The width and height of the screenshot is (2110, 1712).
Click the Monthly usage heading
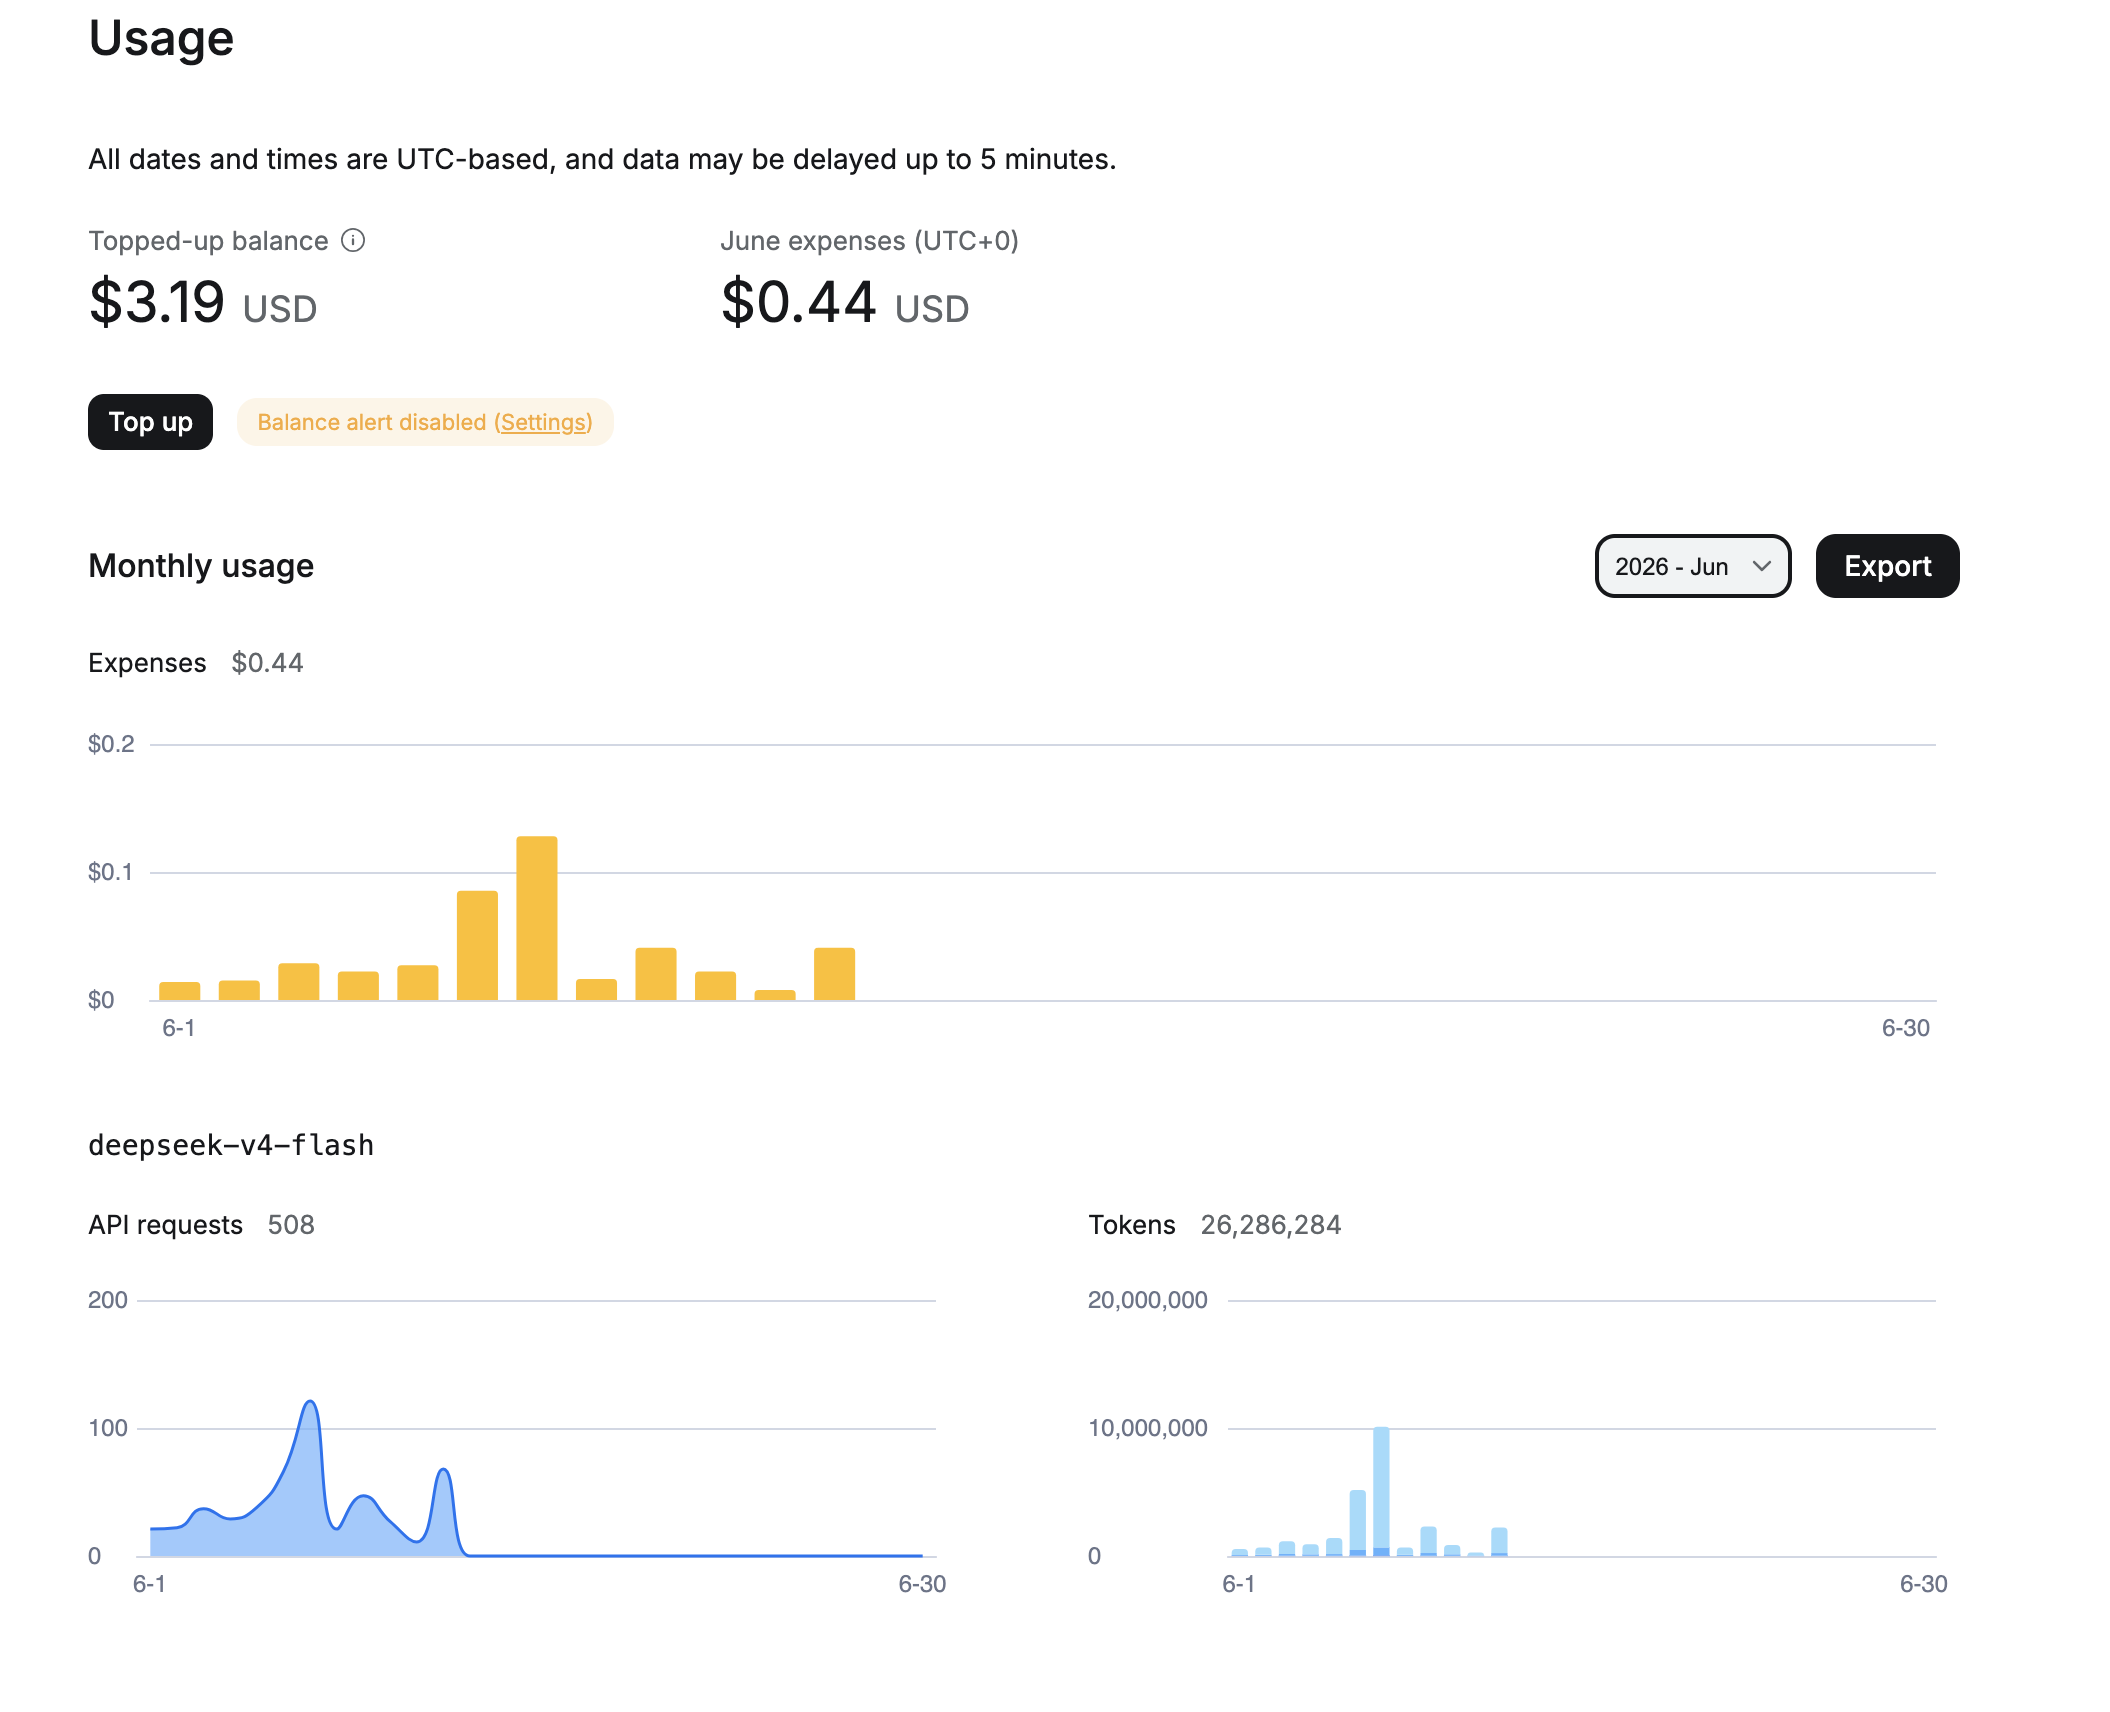point(201,566)
